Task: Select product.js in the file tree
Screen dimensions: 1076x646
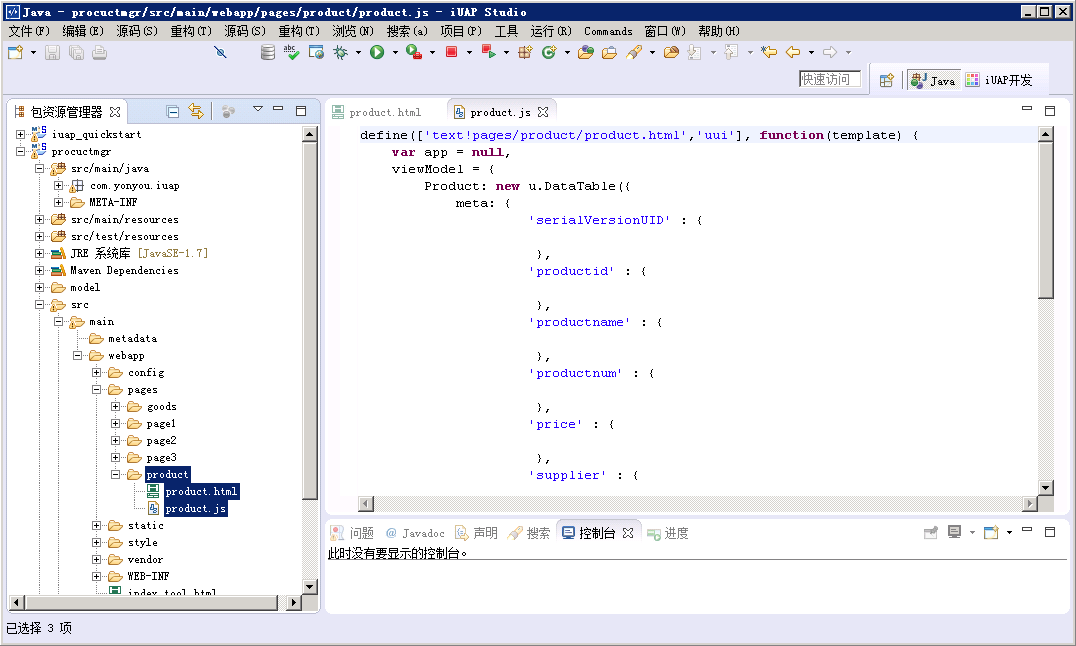Action: [x=195, y=508]
